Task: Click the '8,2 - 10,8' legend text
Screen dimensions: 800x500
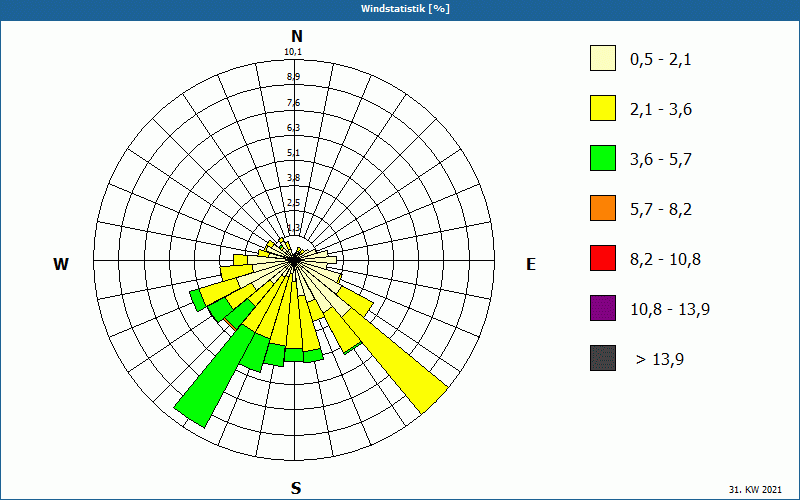Action: (x=665, y=260)
